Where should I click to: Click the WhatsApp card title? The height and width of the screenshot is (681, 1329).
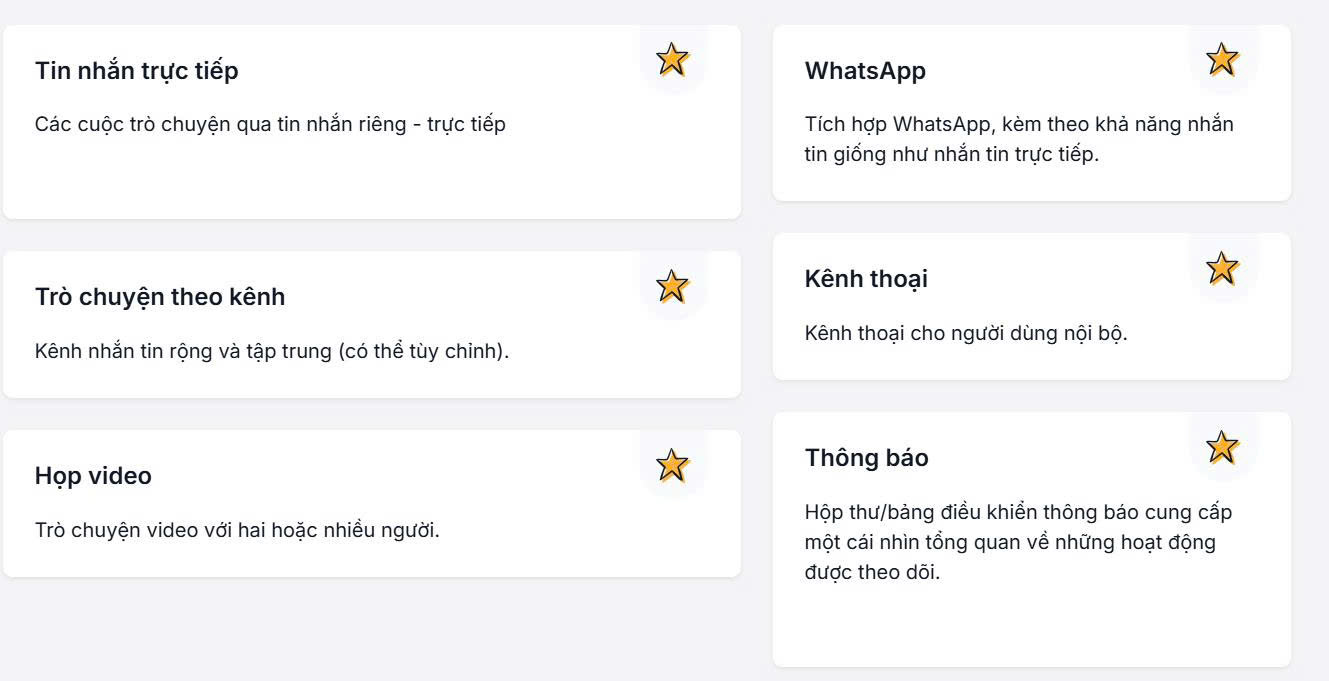click(x=865, y=71)
